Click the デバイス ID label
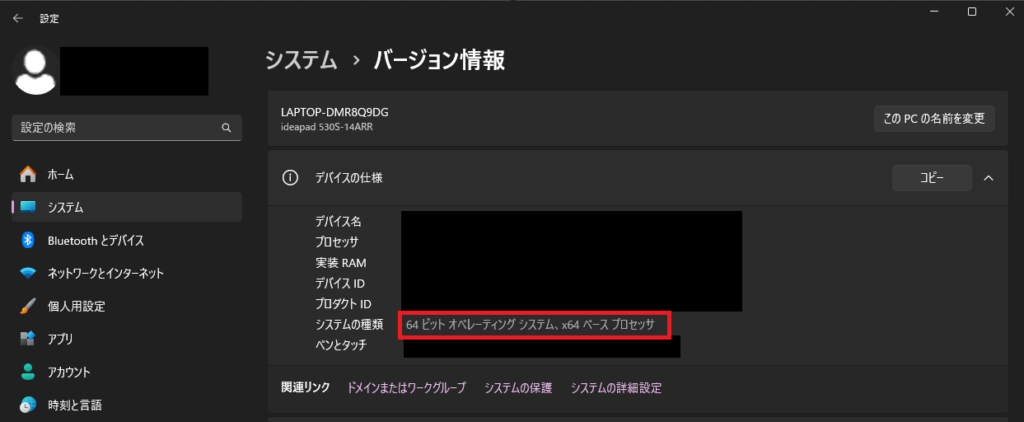This screenshot has width=1024, height=422. pyautogui.click(x=340, y=284)
